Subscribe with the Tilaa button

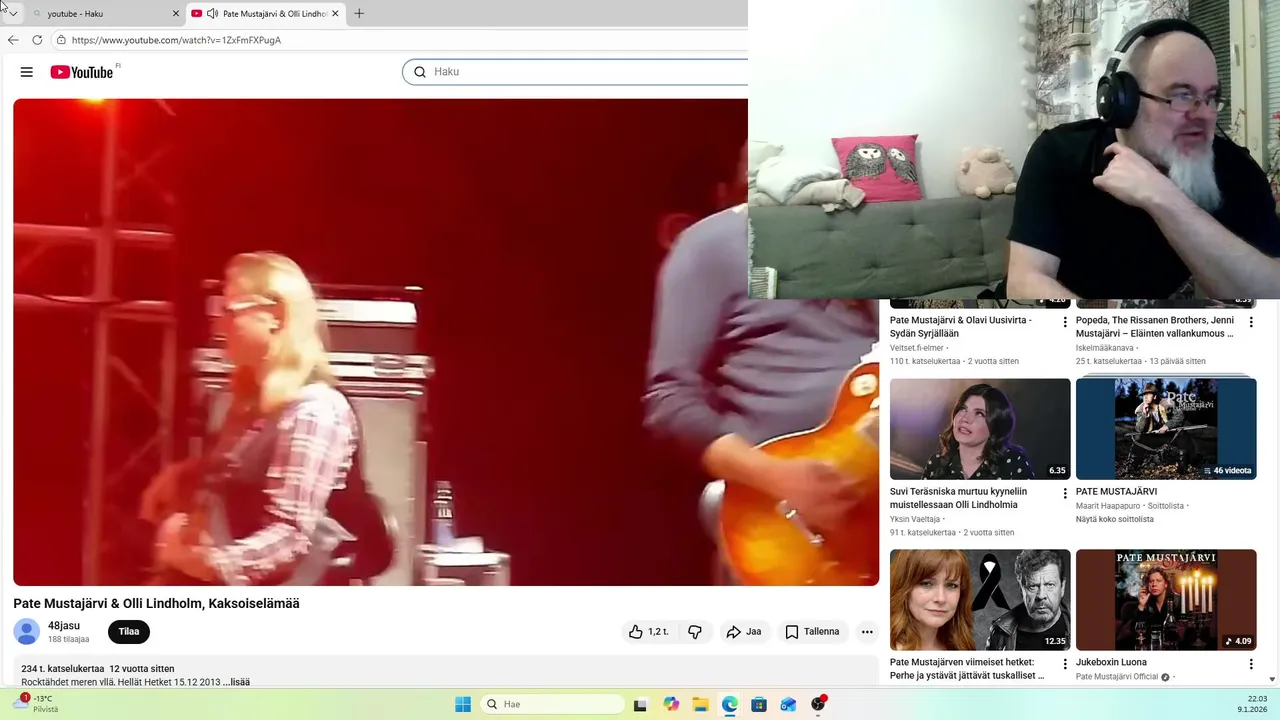(129, 632)
